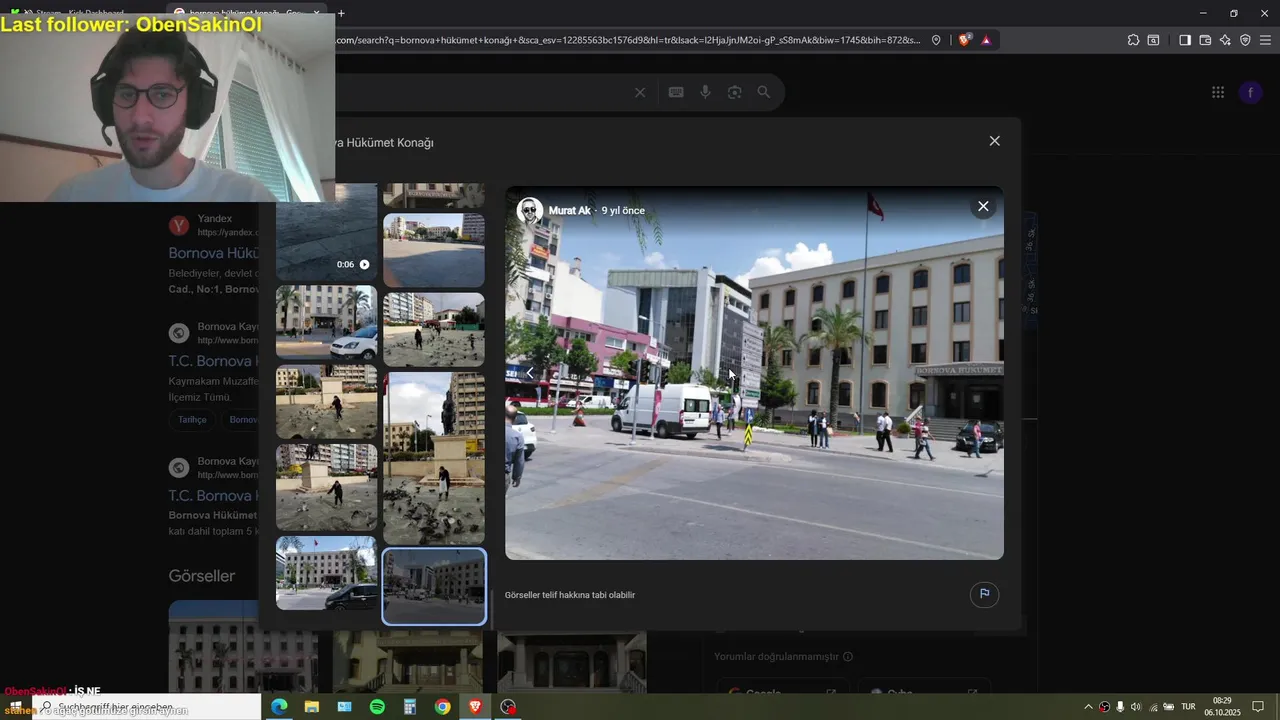Open volume control in system tray
Image resolution: width=1280 pixels, height=720 pixels.
[x=1135, y=707]
